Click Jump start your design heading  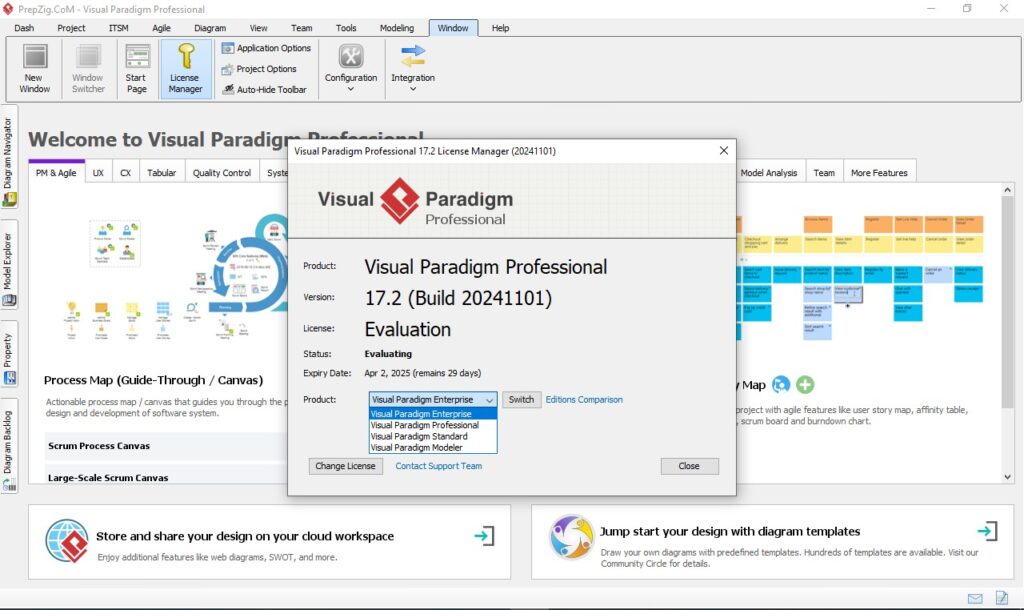point(730,532)
